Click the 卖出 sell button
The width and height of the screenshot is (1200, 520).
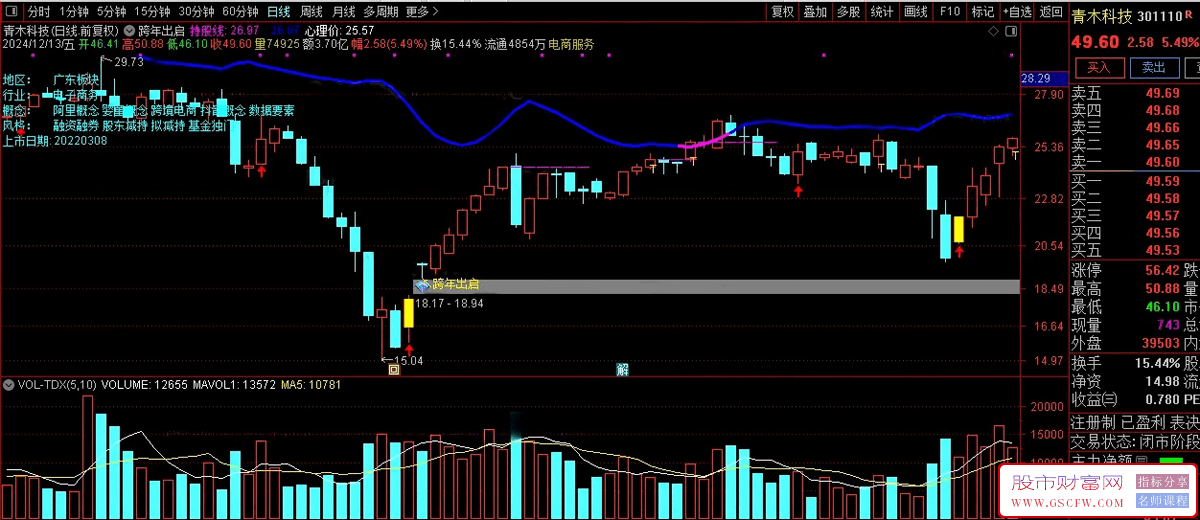click(1153, 67)
